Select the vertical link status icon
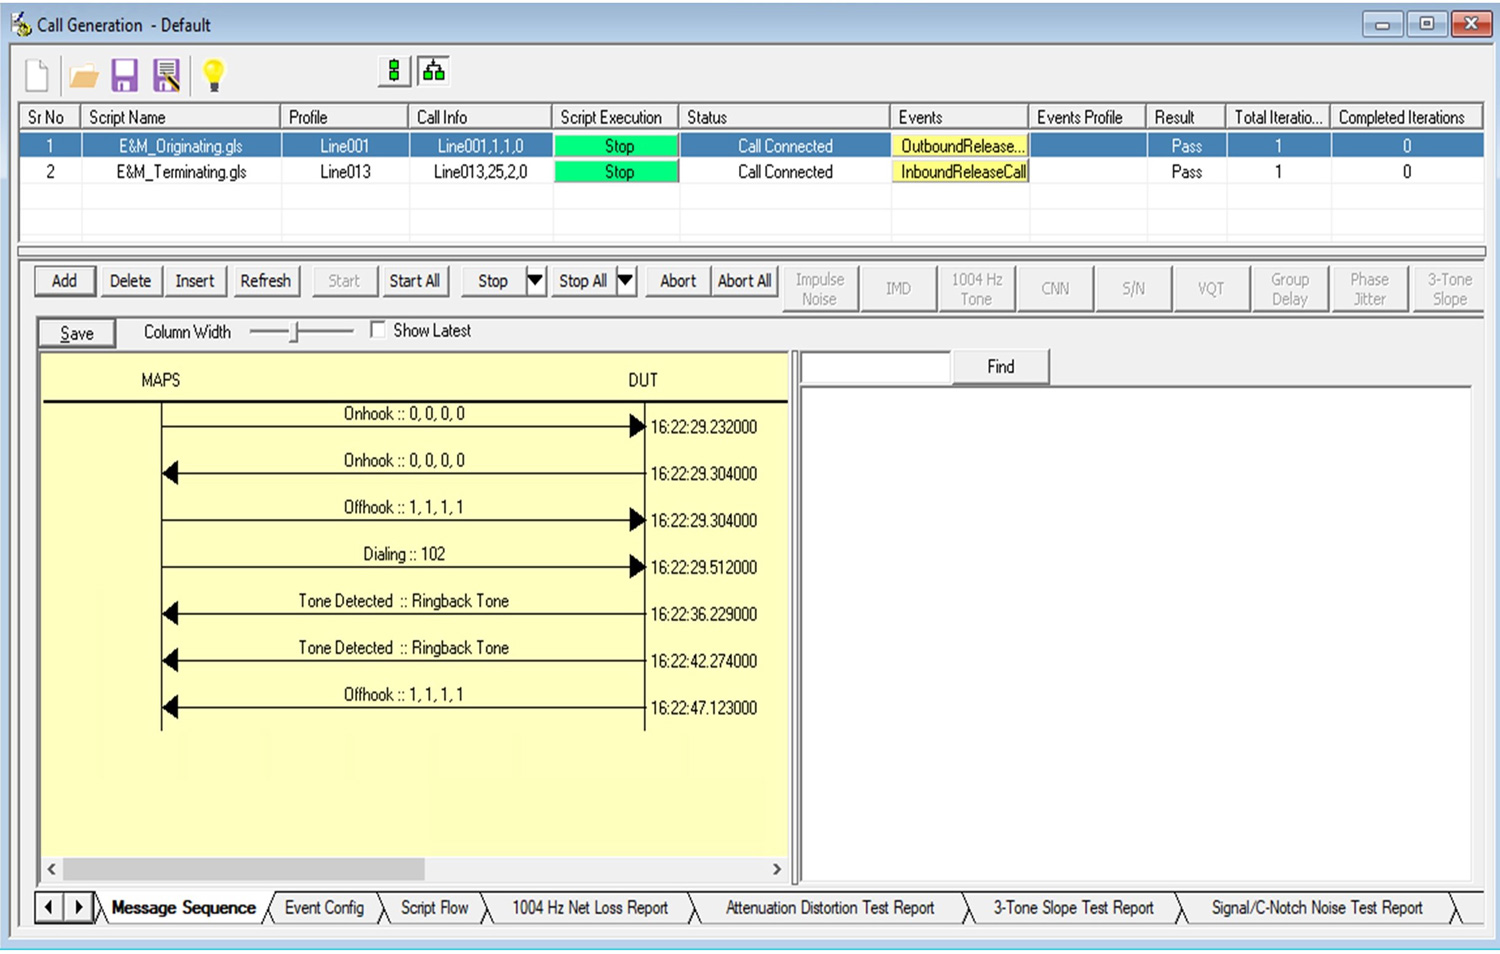 (x=394, y=70)
